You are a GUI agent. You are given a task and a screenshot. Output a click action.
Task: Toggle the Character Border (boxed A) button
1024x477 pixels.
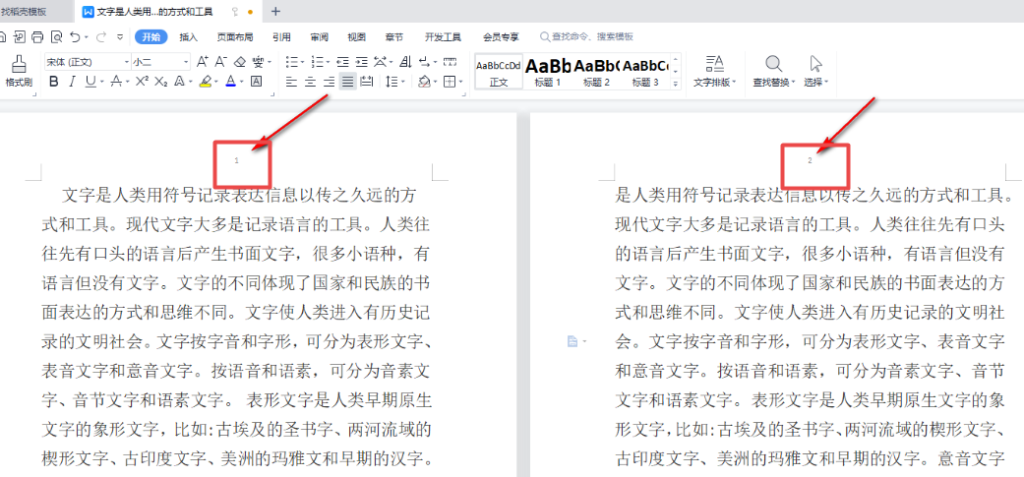pyautogui.click(x=257, y=82)
